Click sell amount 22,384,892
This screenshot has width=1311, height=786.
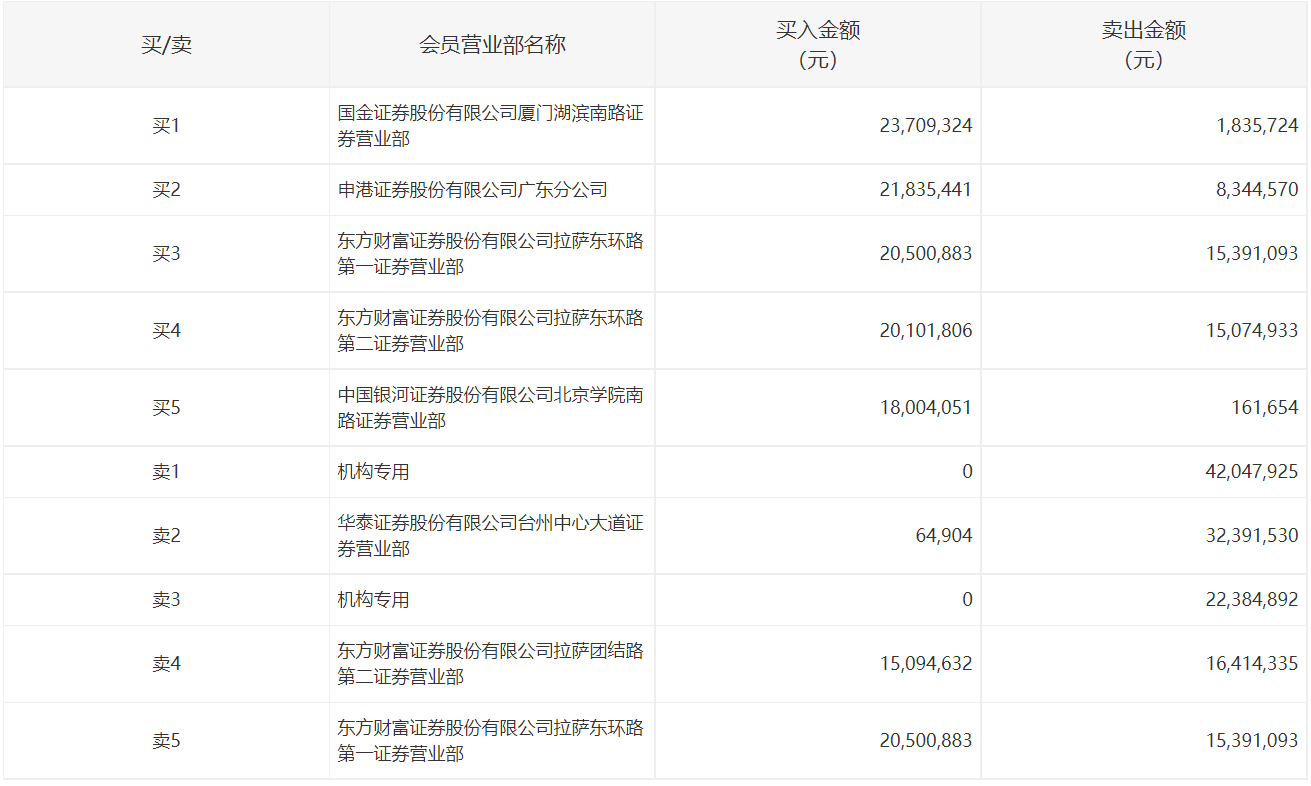[x=1252, y=600]
